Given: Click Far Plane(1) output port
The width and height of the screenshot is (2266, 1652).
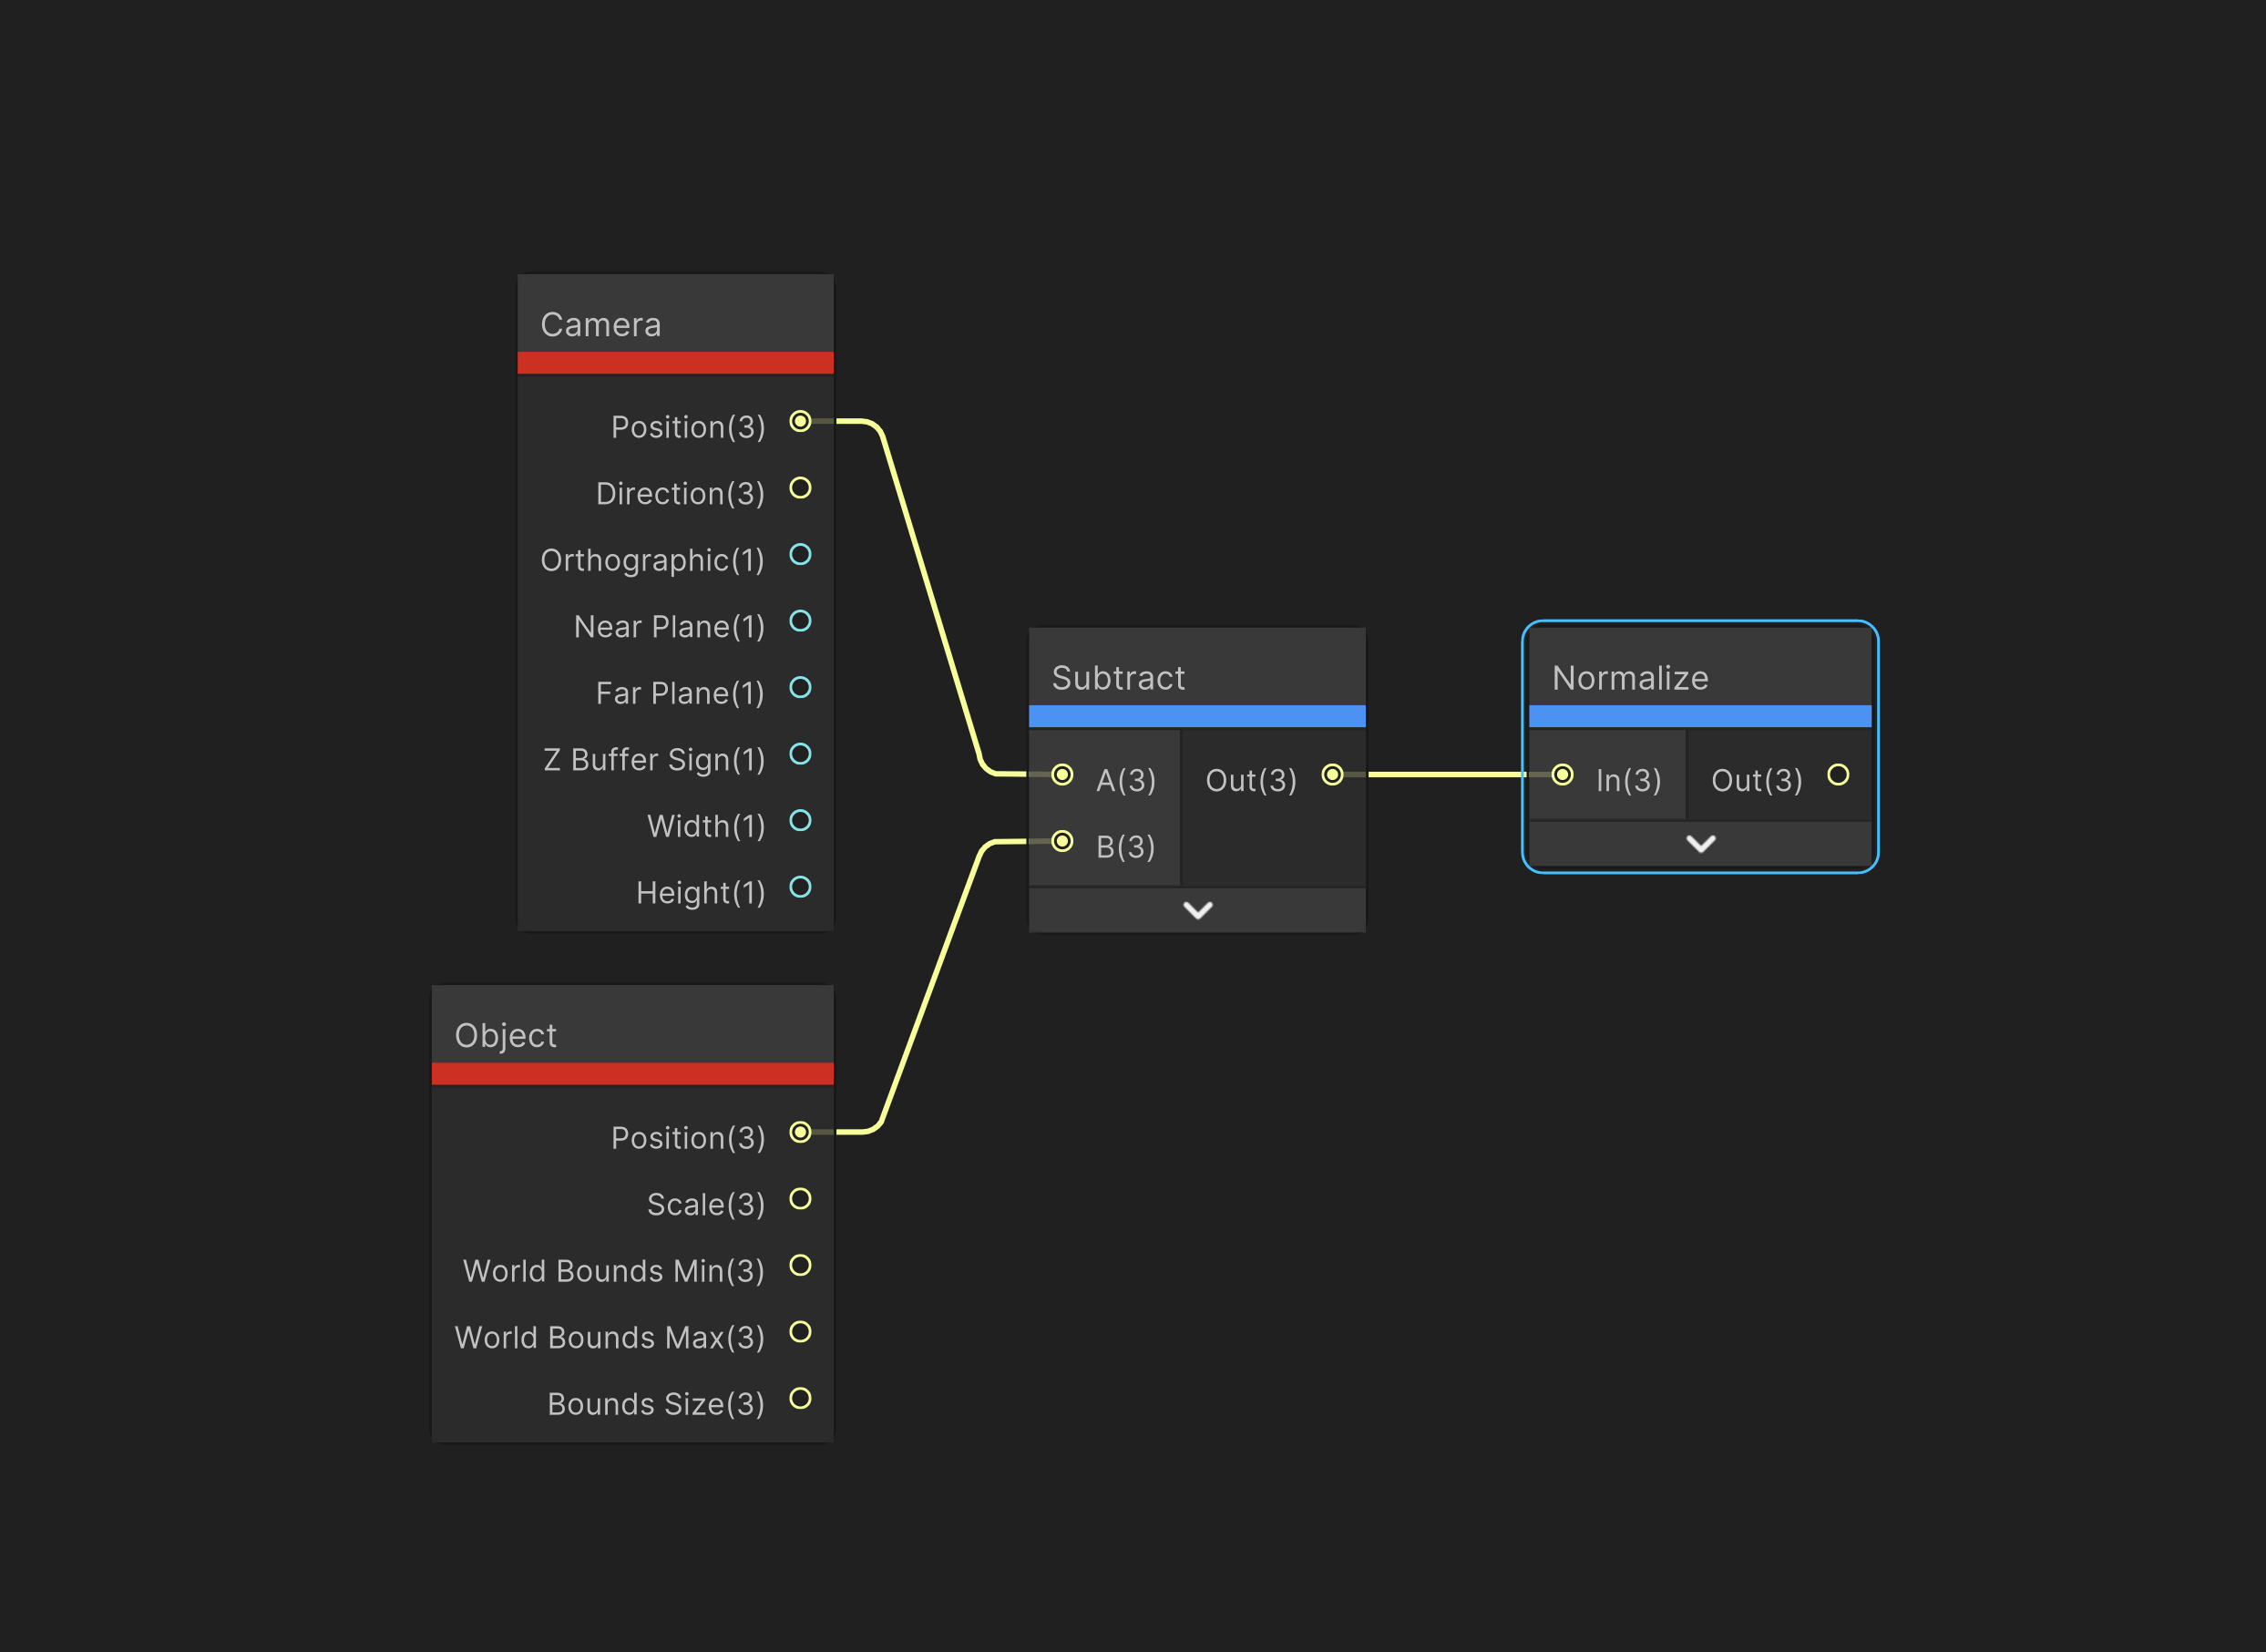Looking at the screenshot, I should [800, 687].
